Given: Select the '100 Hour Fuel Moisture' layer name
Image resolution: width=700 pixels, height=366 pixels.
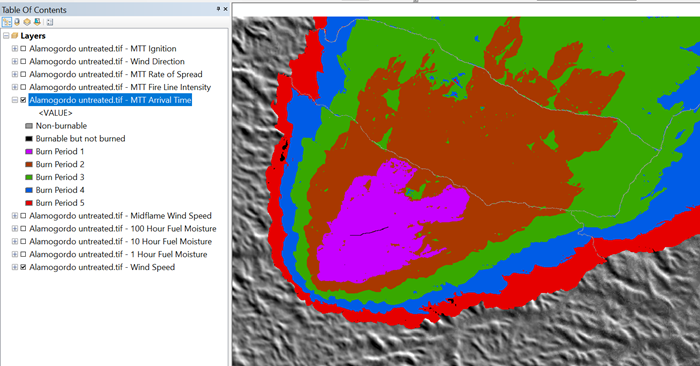Looking at the screenshot, I should pos(123,229).
